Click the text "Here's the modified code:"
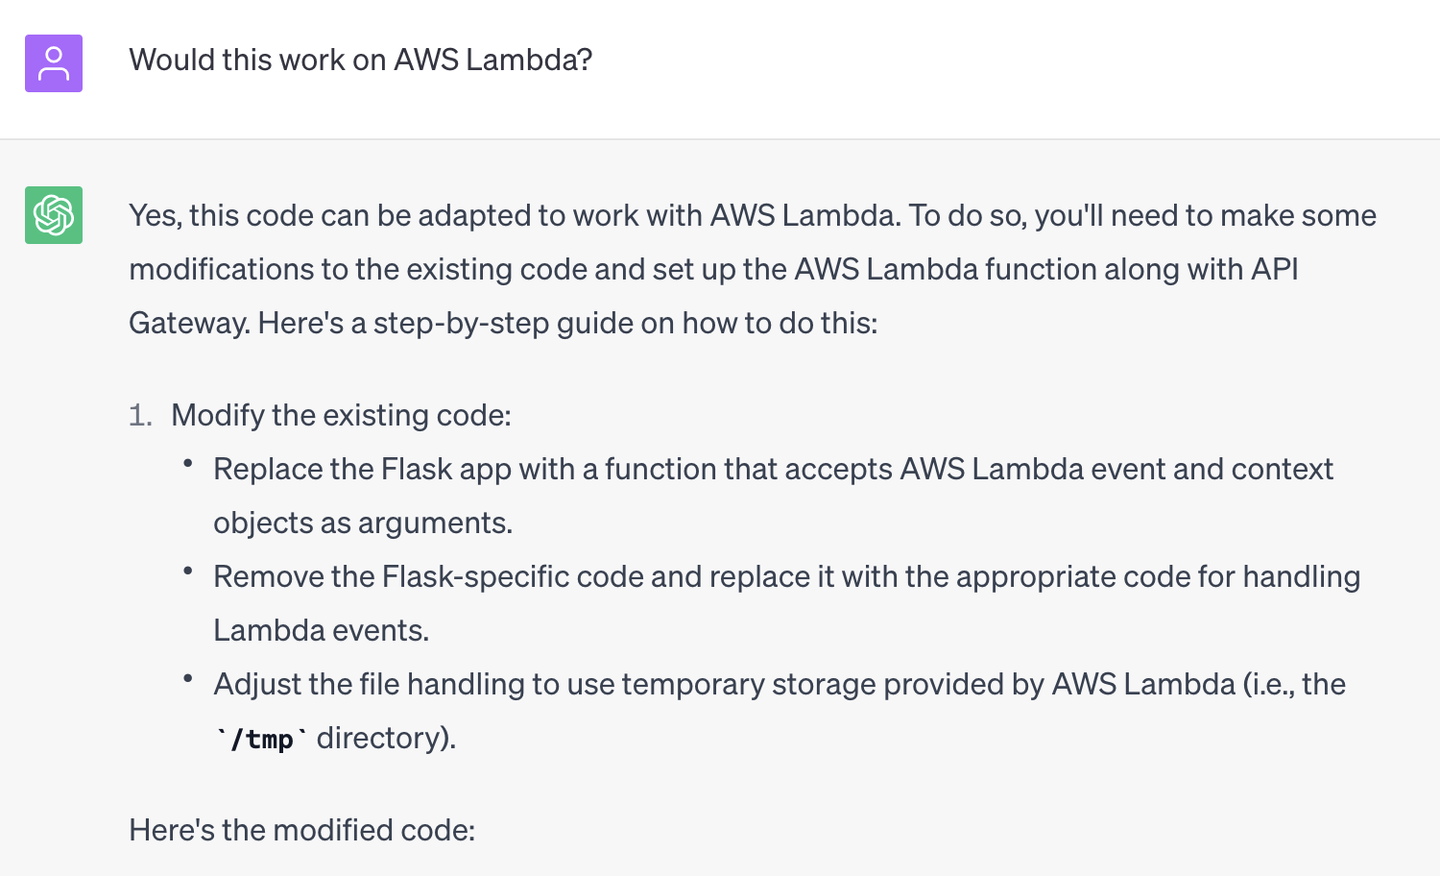Image resolution: width=1440 pixels, height=876 pixels. coord(302,830)
